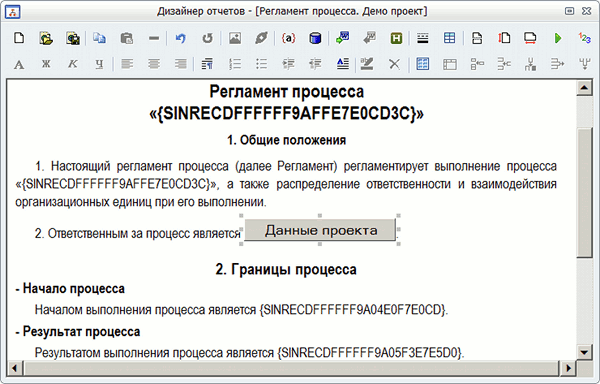Click the page break icon
This screenshot has width=600, height=384.
pyautogui.click(x=477, y=38)
